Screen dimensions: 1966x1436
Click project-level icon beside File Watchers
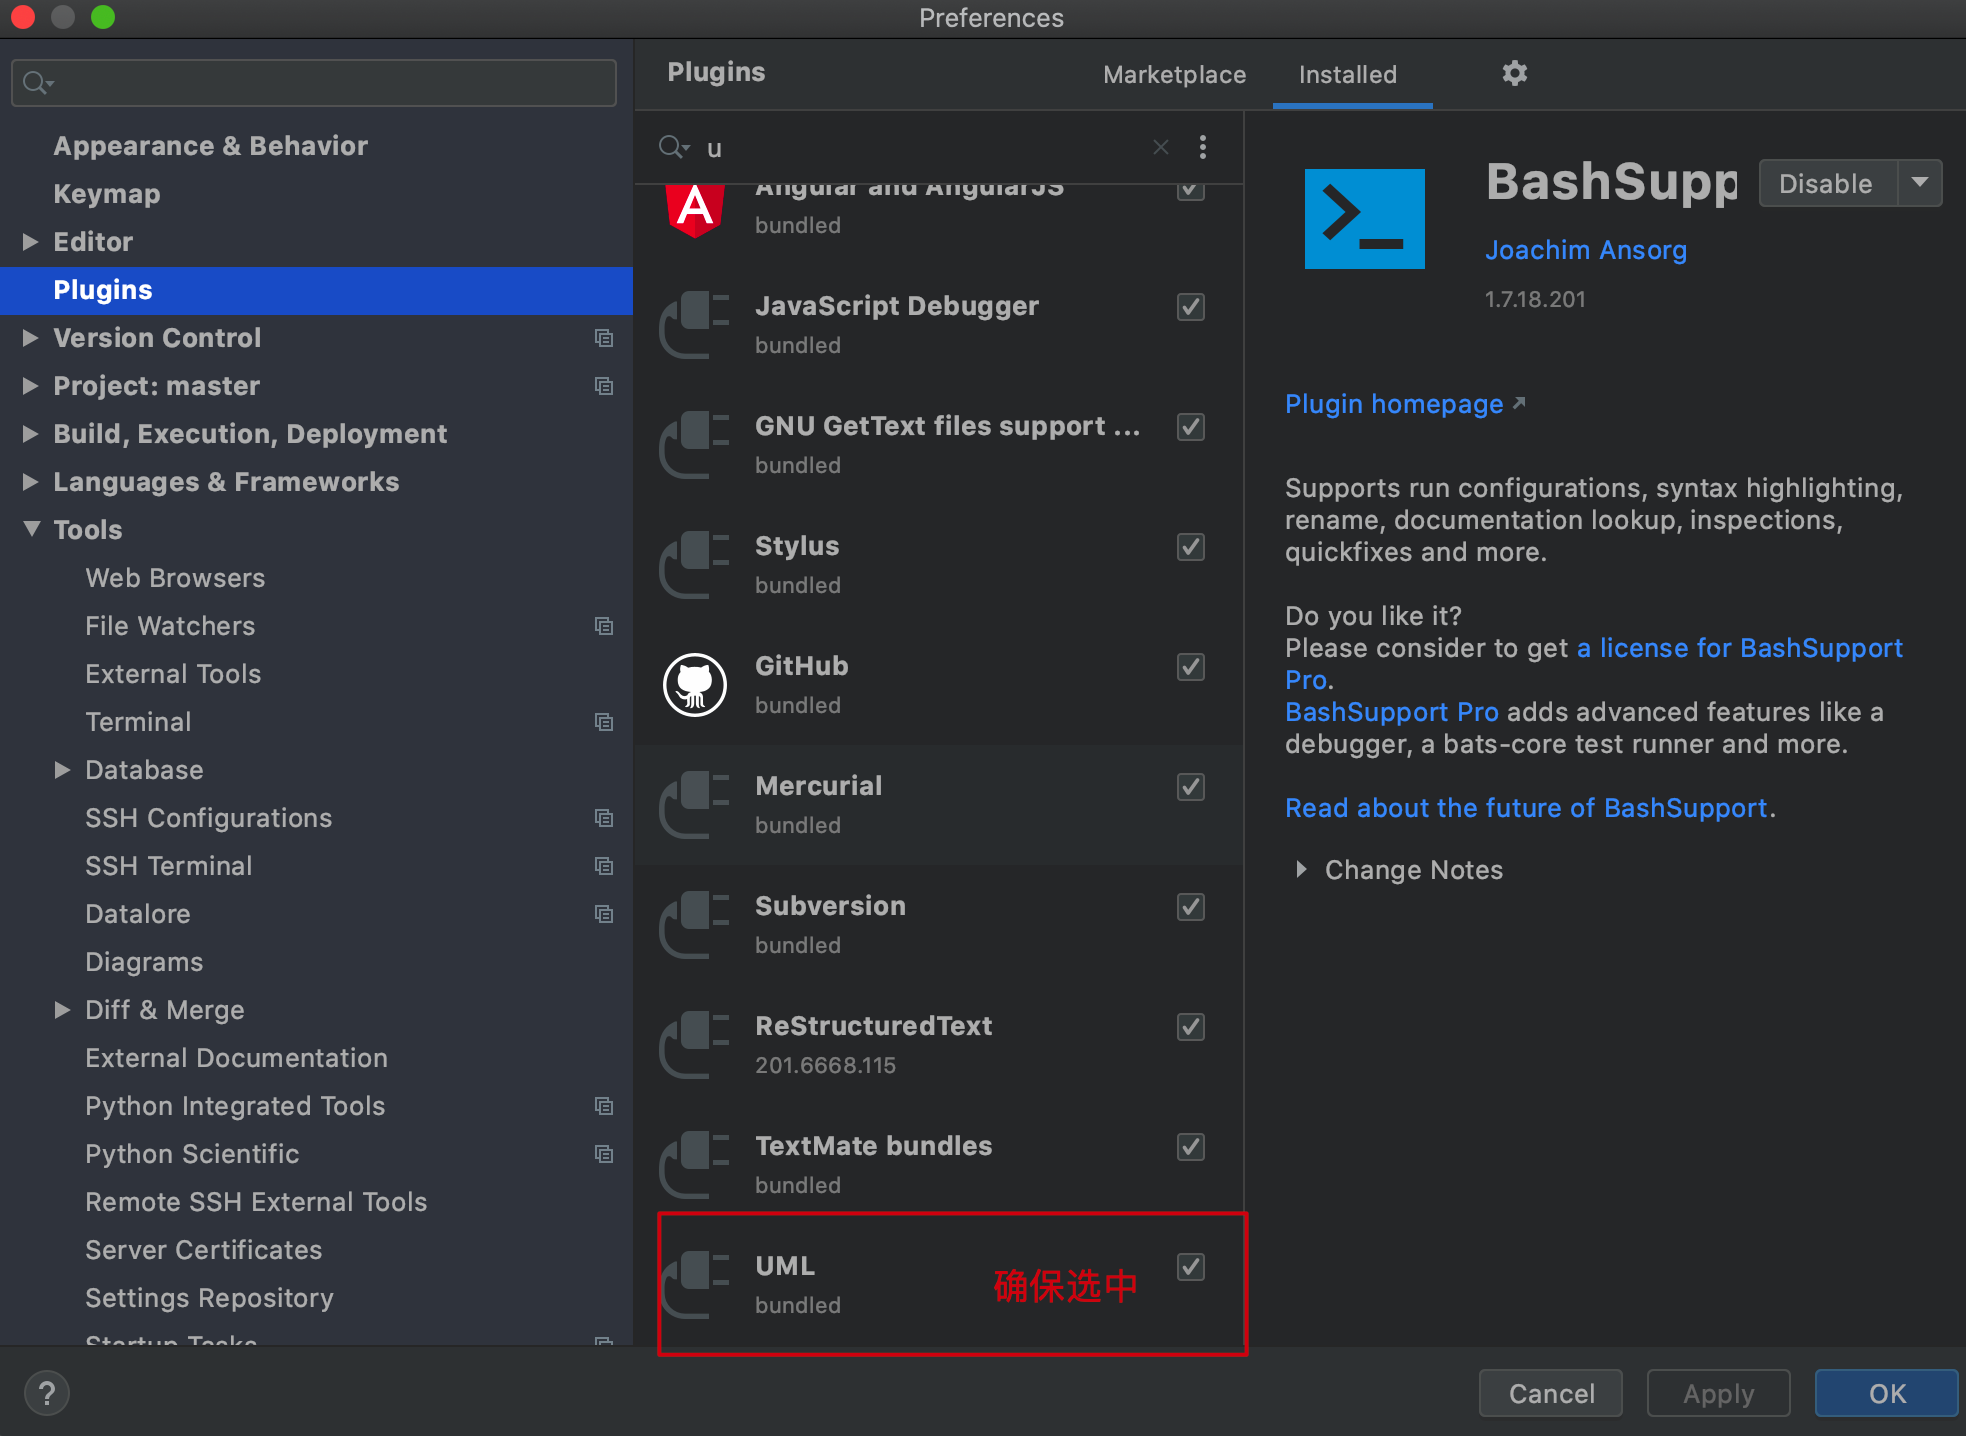click(x=603, y=626)
